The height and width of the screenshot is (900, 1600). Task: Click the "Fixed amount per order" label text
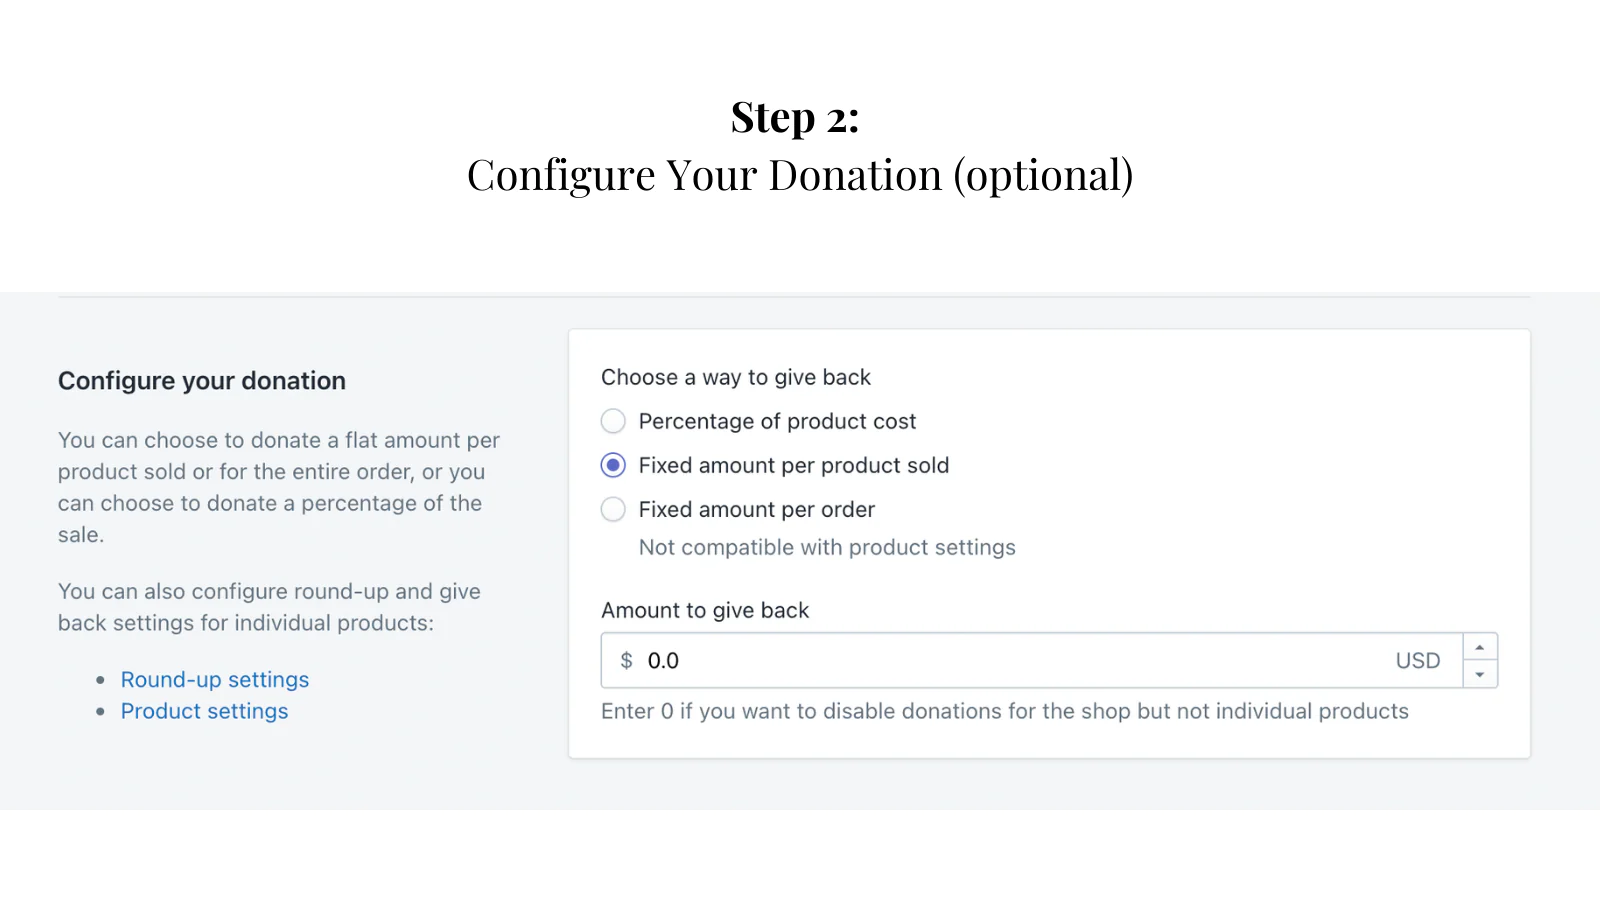click(756, 509)
